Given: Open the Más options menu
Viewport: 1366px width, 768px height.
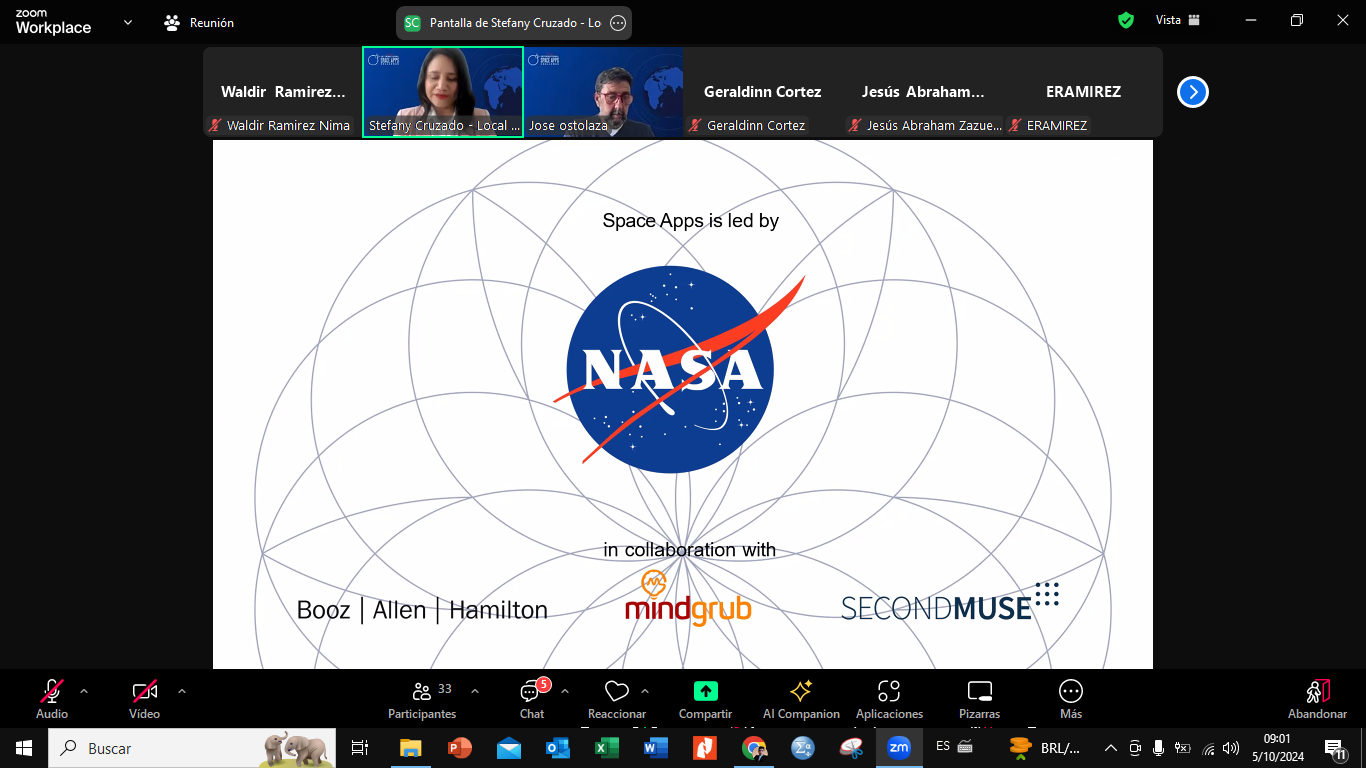Looking at the screenshot, I should pyautogui.click(x=1071, y=698).
